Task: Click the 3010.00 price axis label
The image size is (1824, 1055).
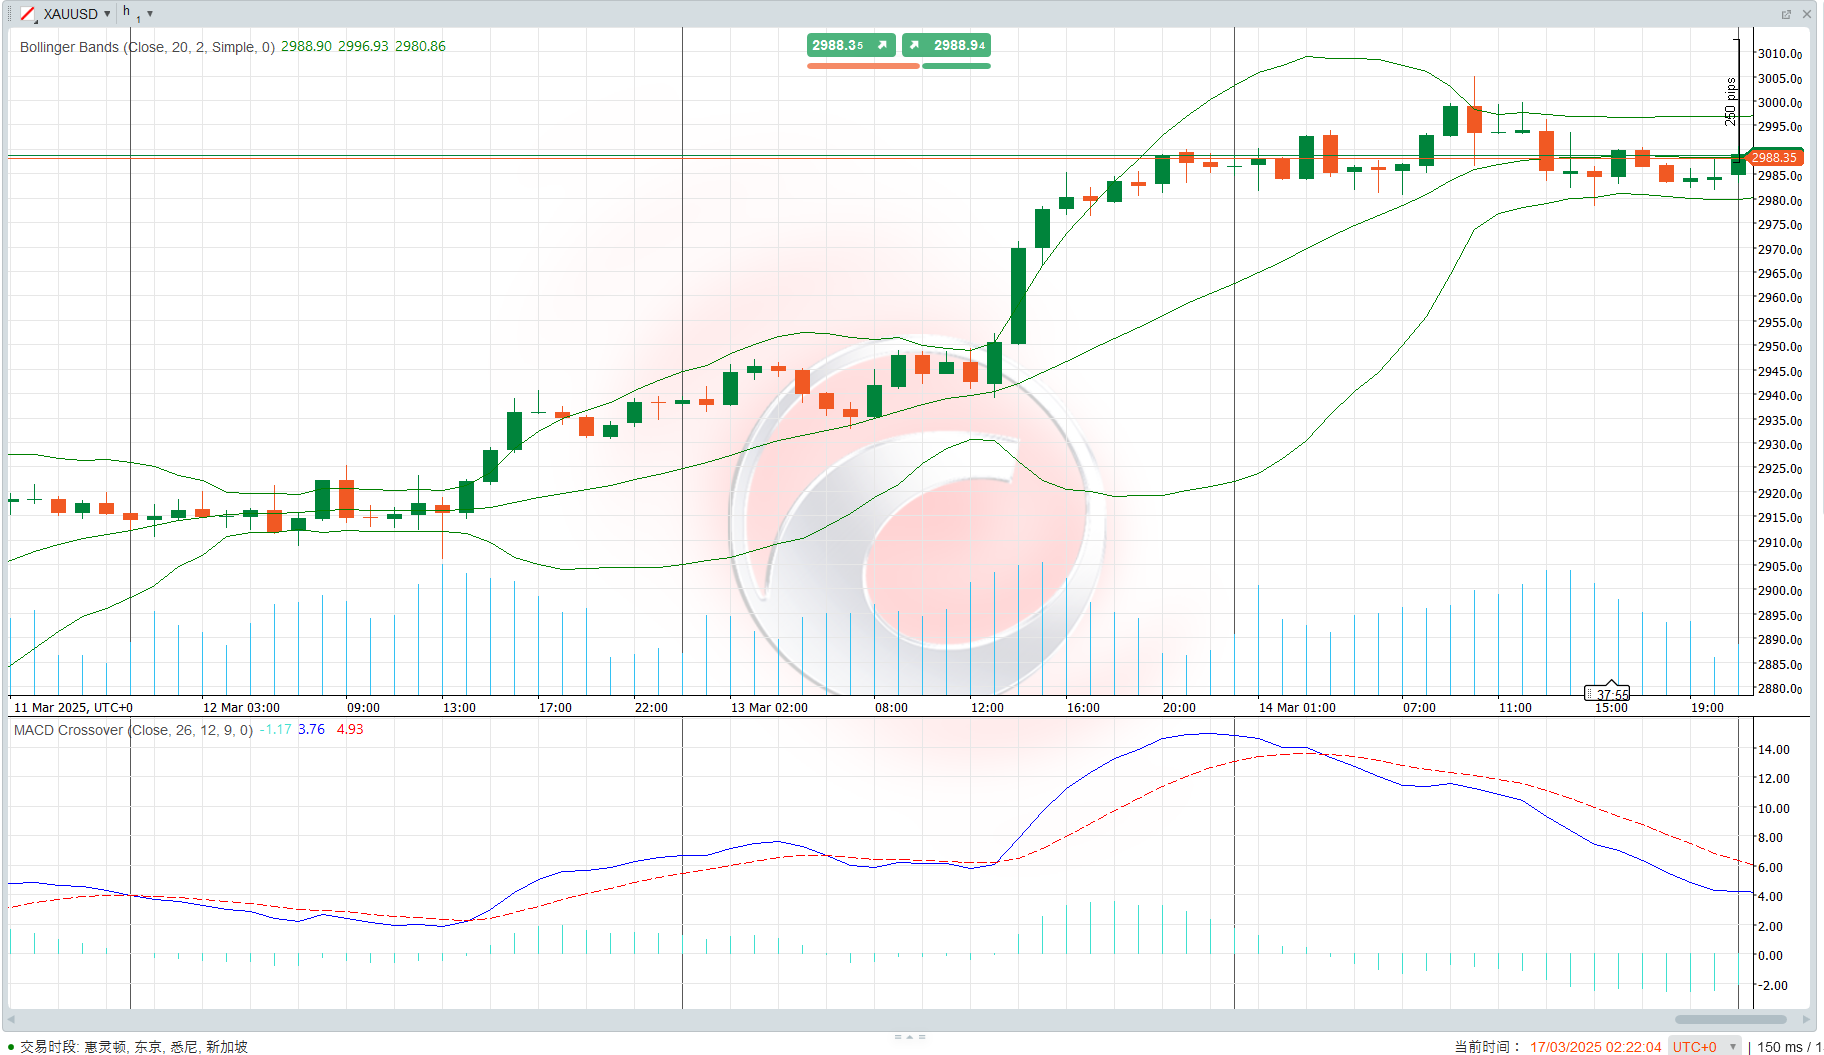Action: 1780,54
